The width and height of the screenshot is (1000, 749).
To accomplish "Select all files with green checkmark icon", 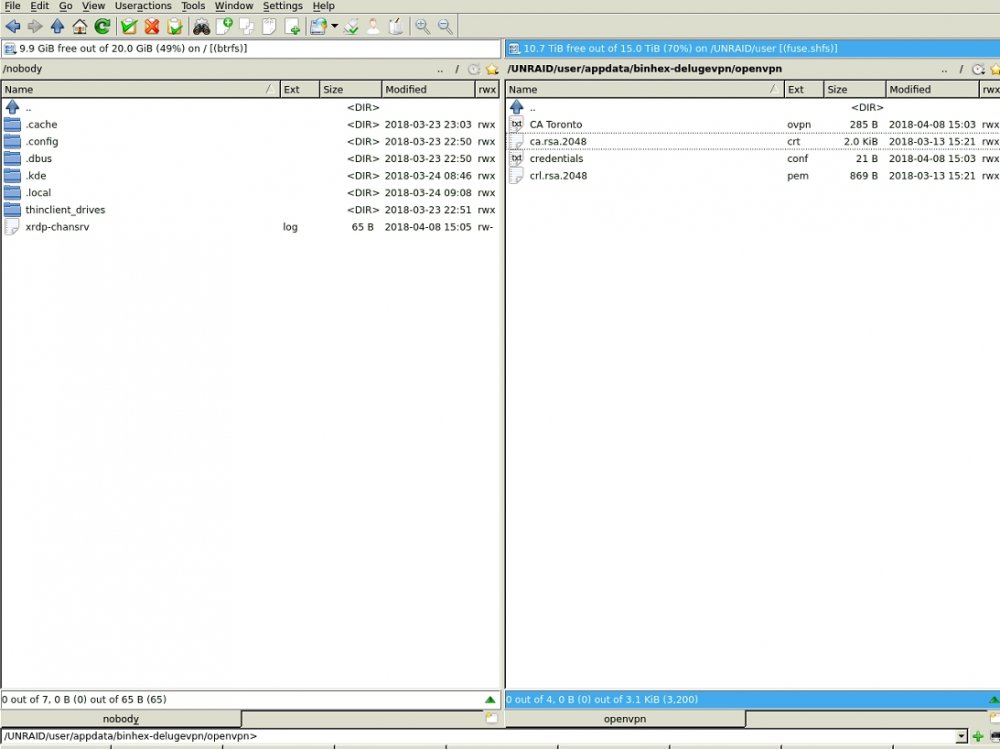I will [x=129, y=26].
